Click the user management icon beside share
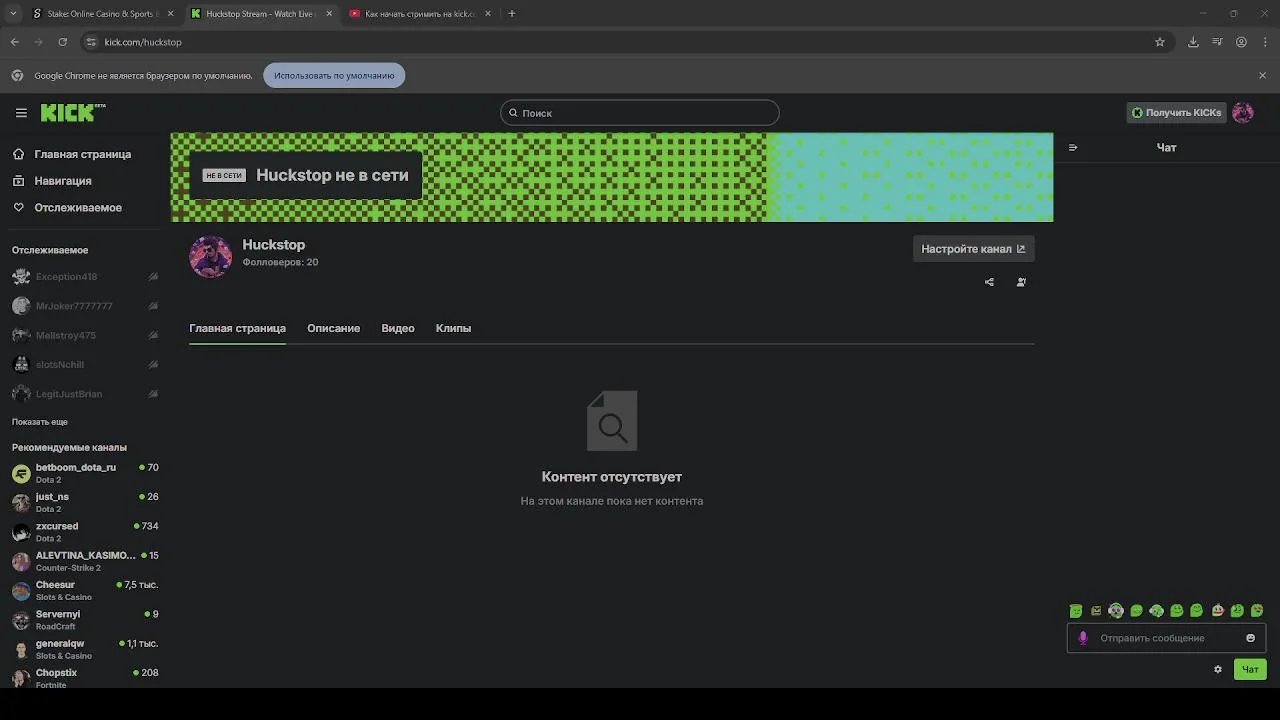This screenshot has width=1280, height=720. 1021,282
